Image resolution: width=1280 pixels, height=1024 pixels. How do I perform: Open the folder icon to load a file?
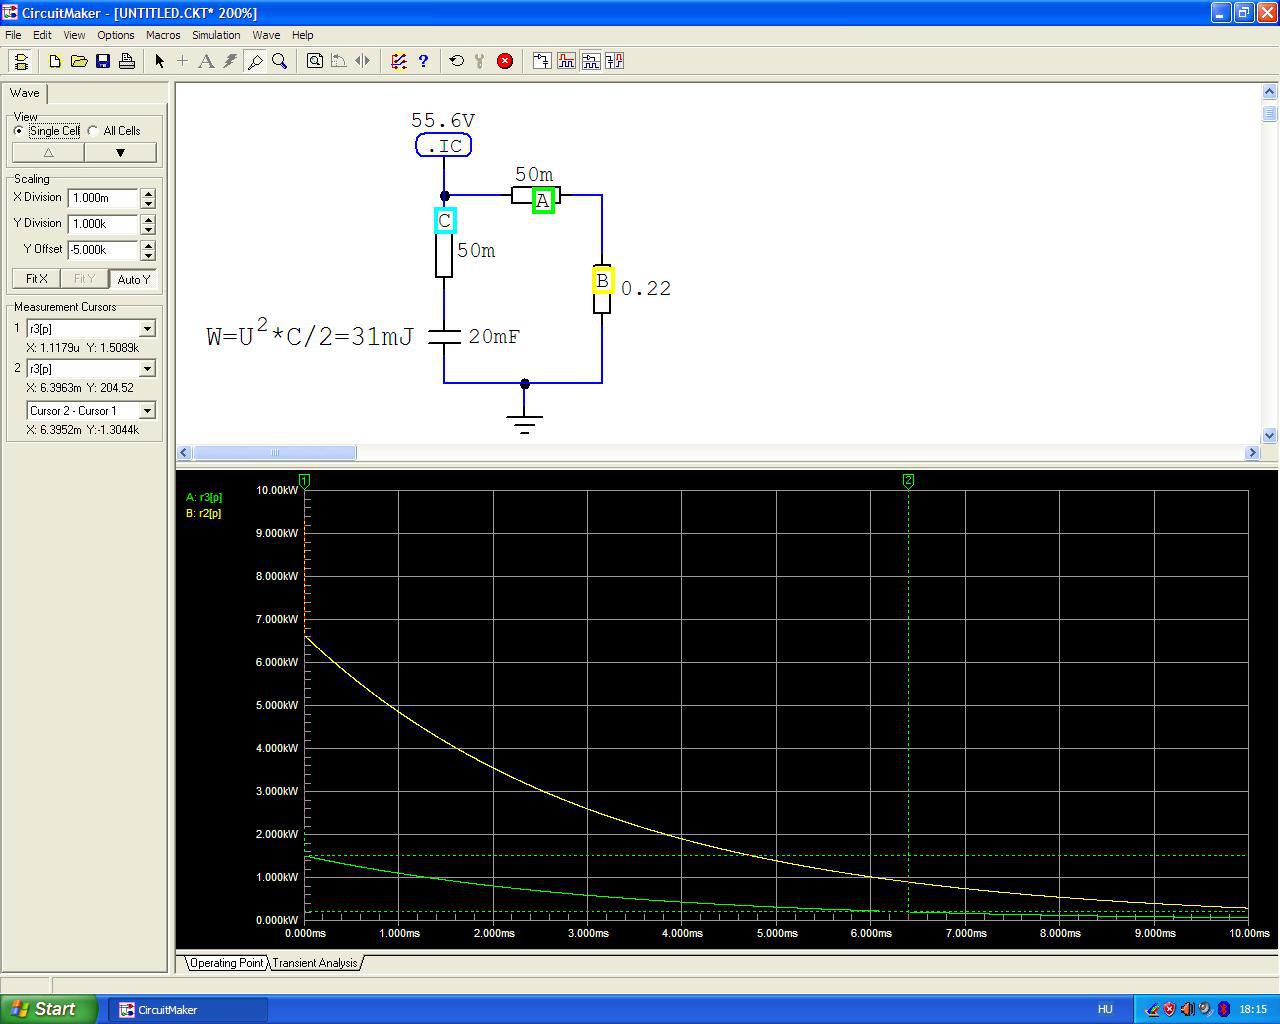click(x=79, y=61)
